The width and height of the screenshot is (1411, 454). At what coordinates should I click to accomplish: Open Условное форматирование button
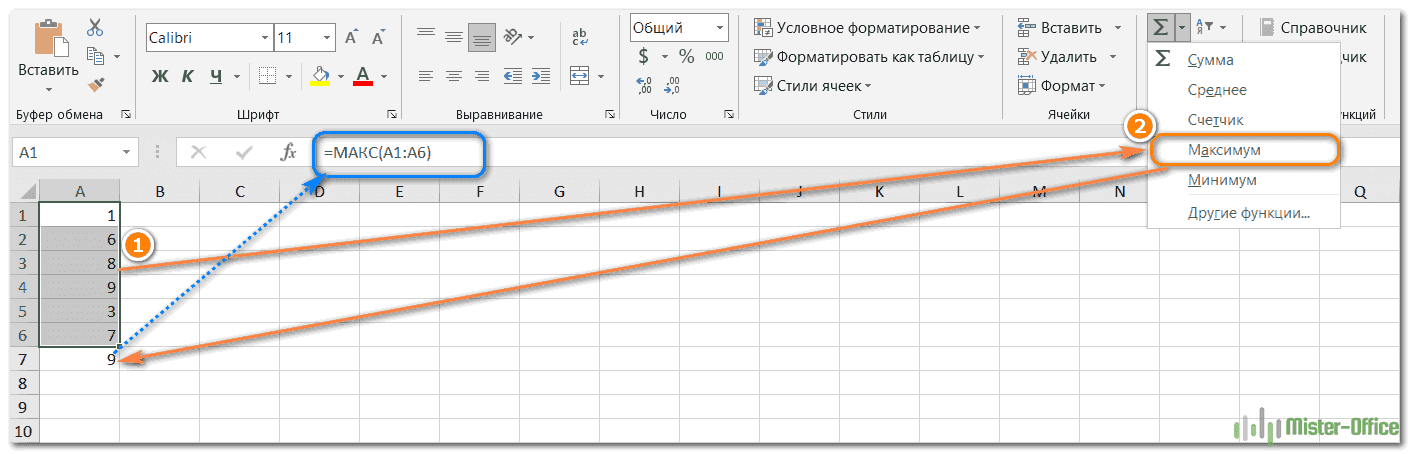click(x=866, y=28)
